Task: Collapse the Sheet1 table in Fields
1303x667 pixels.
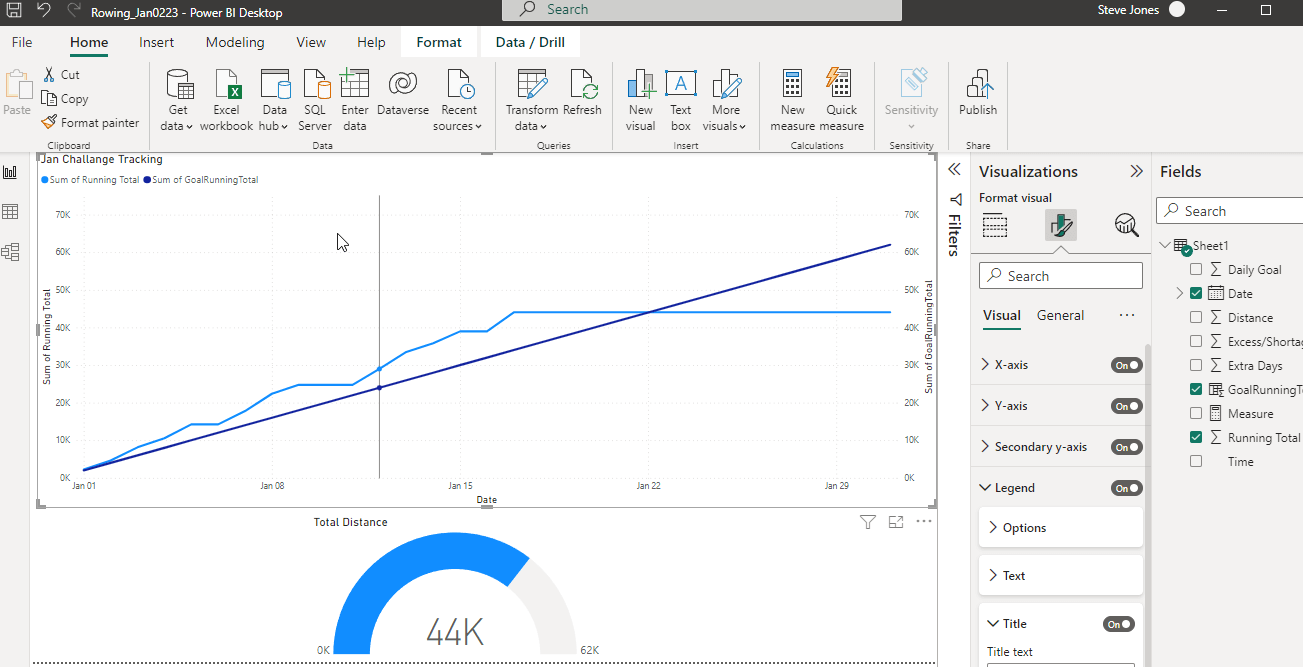Action: tap(1166, 246)
